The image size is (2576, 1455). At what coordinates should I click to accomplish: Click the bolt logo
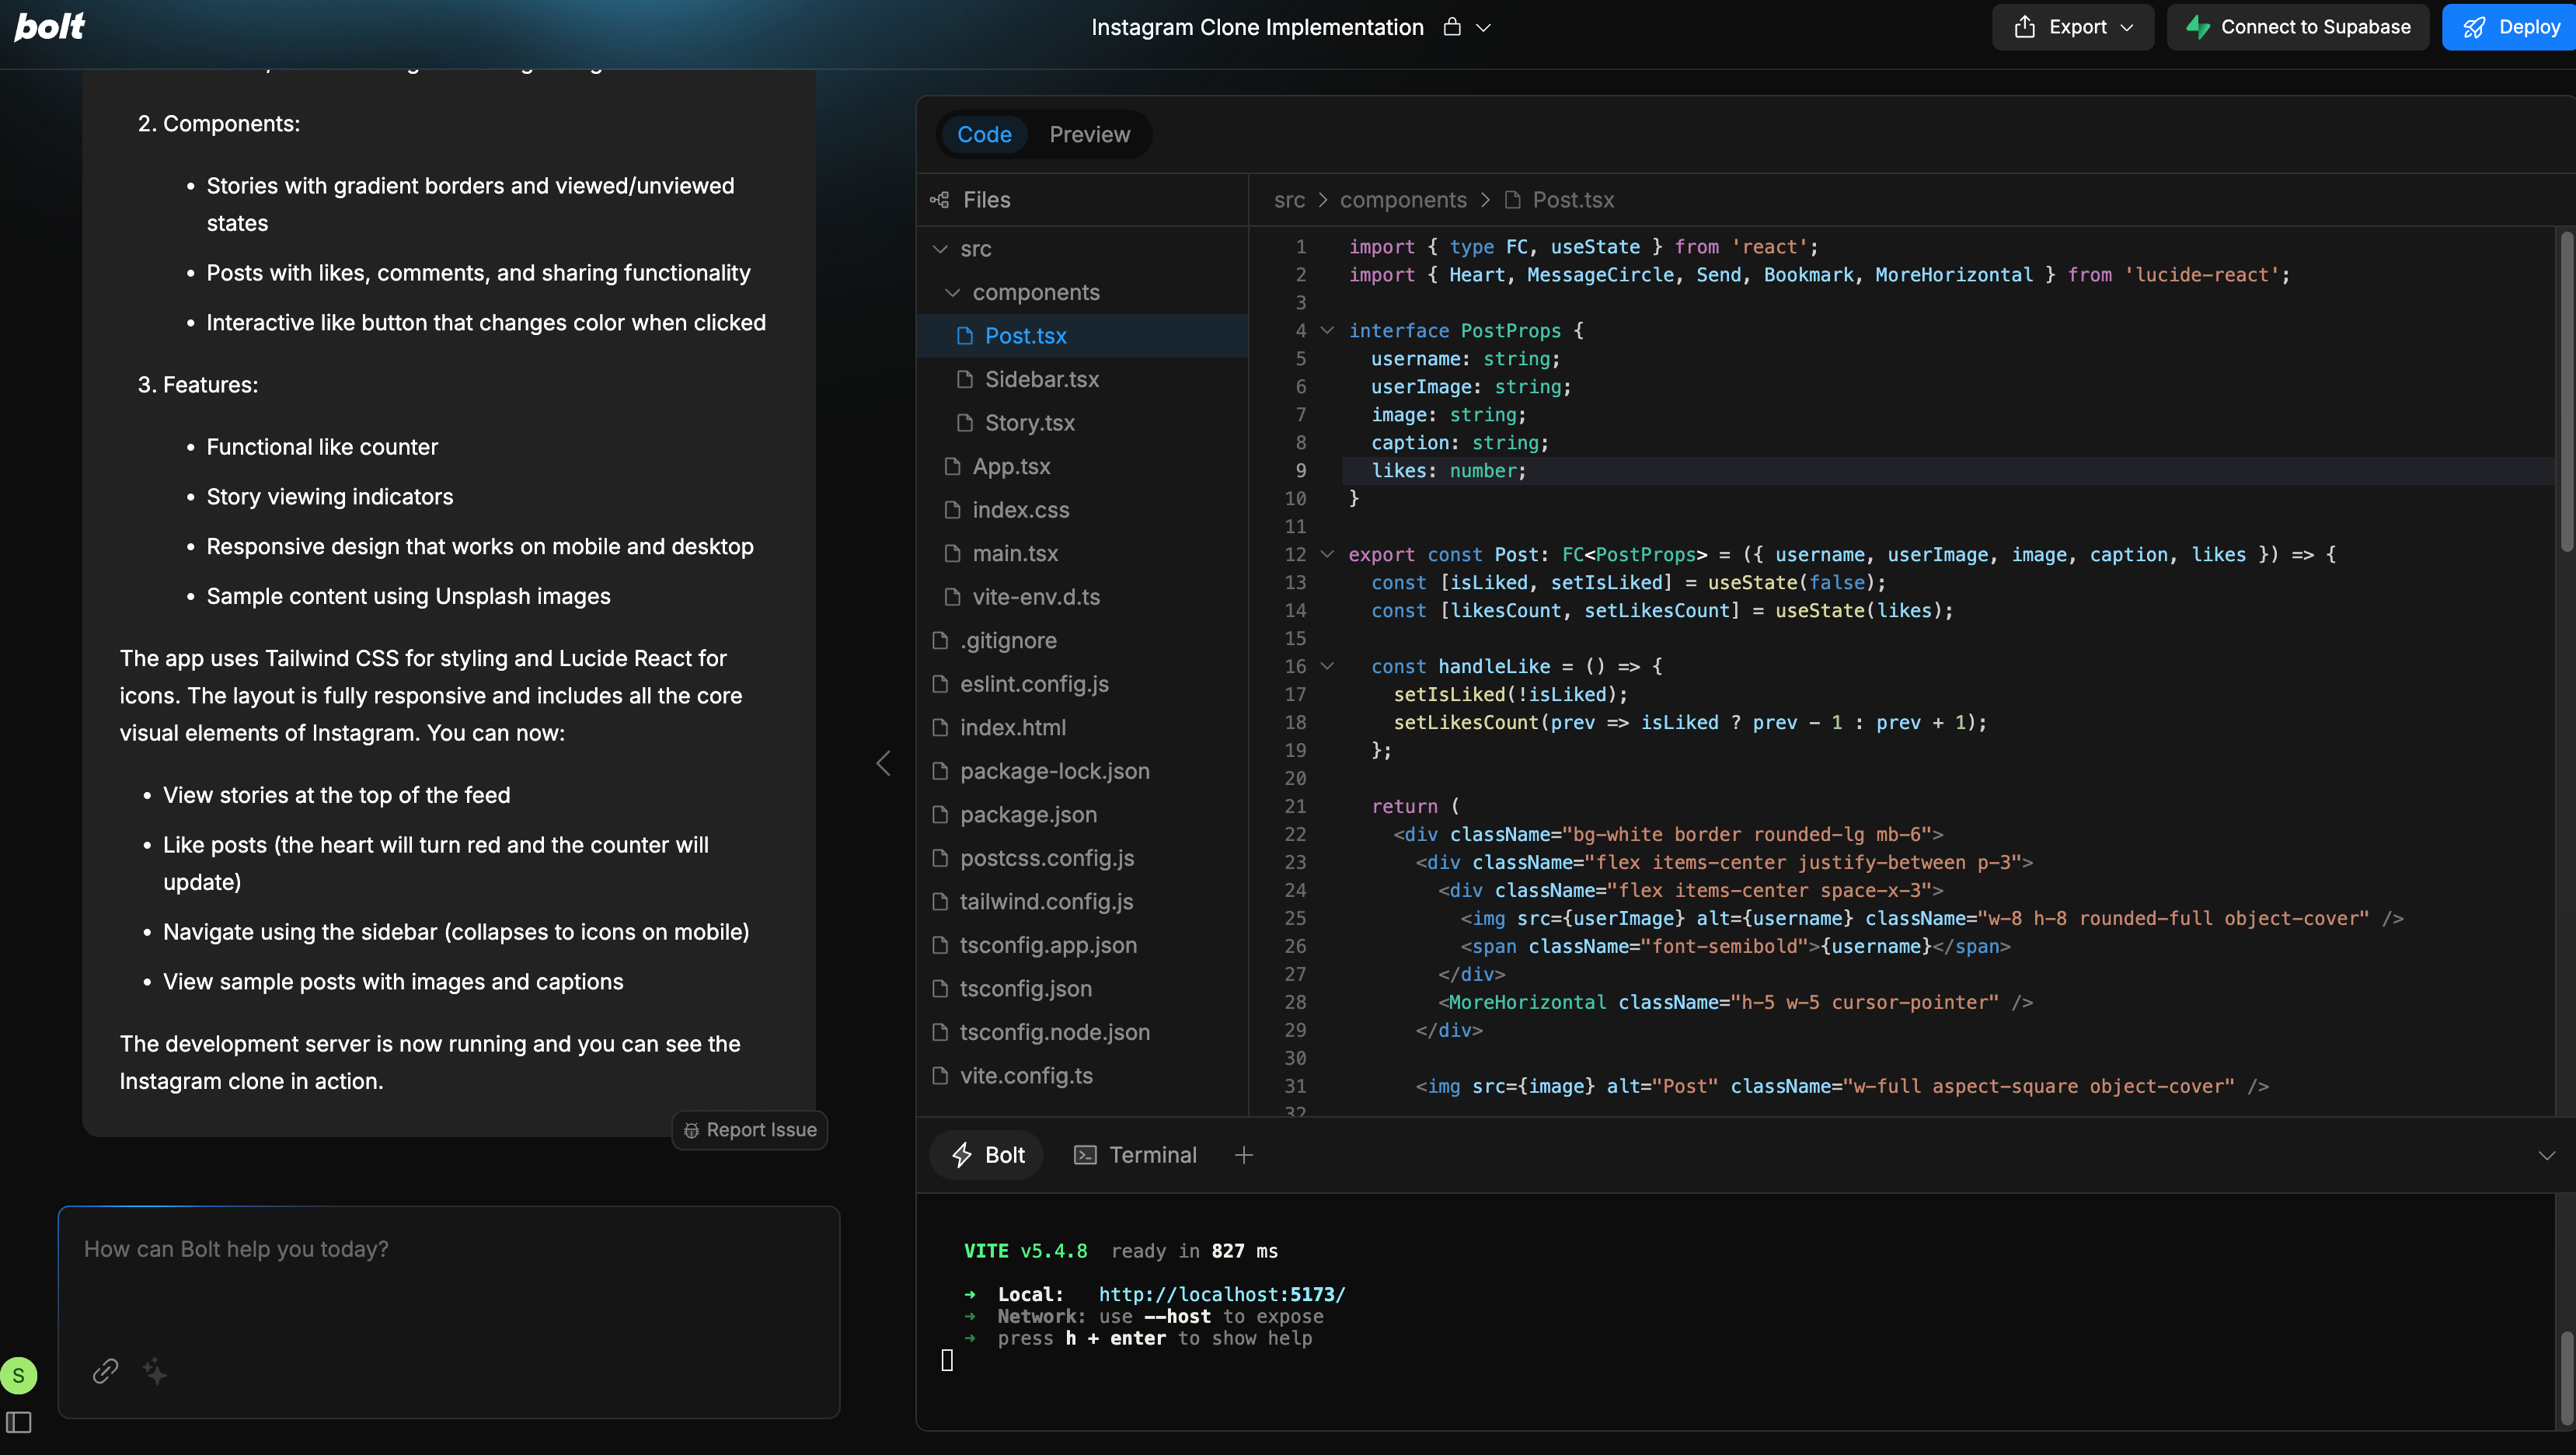pos(50,27)
